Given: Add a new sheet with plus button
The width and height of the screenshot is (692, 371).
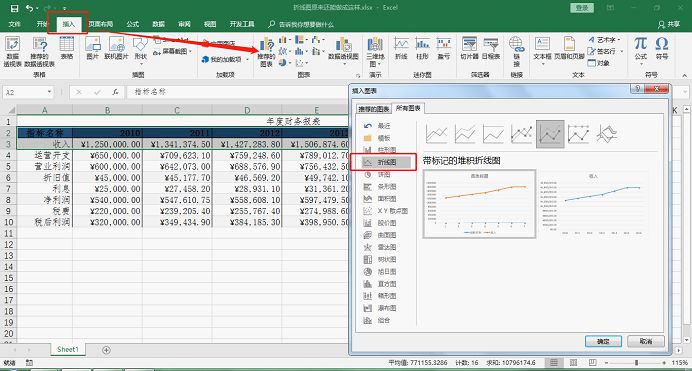Looking at the screenshot, I should tap(106, 350).
